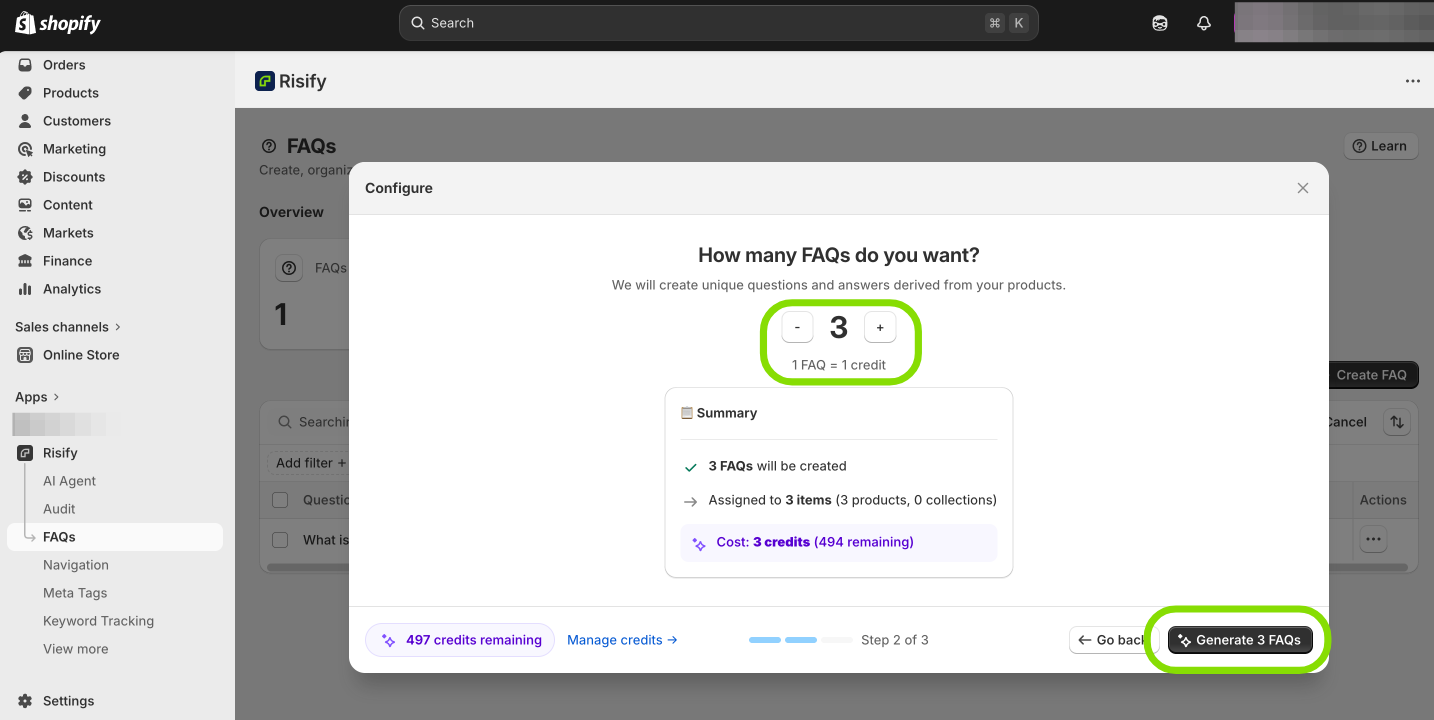Toggle the select-all checkbox in table header
This screenshot has height=720, width=1434.
point(280,500)
